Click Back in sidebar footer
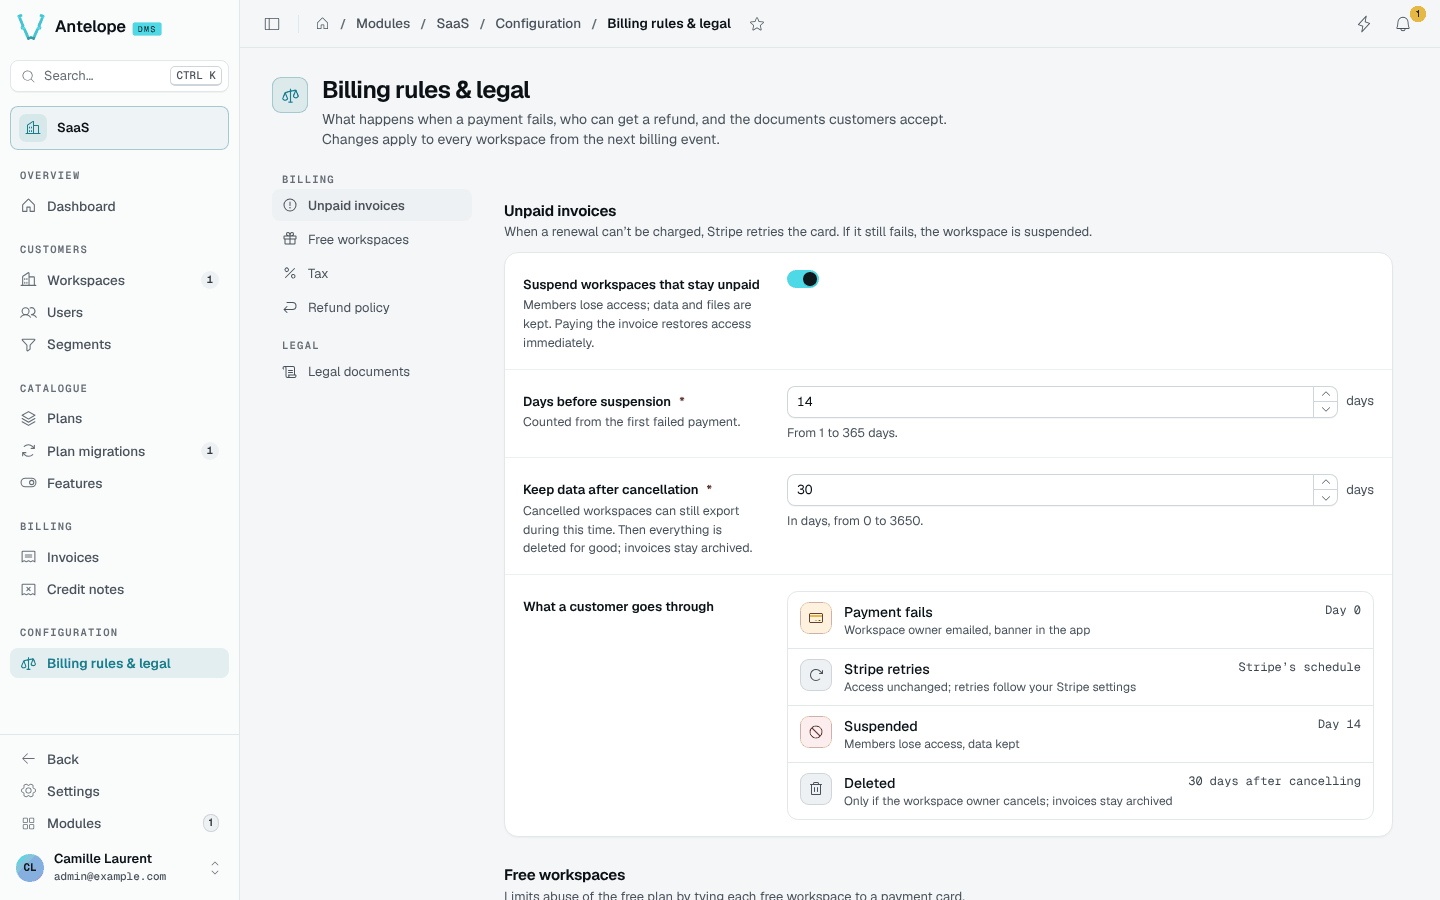1440x900 pixels. pos(119,759)
